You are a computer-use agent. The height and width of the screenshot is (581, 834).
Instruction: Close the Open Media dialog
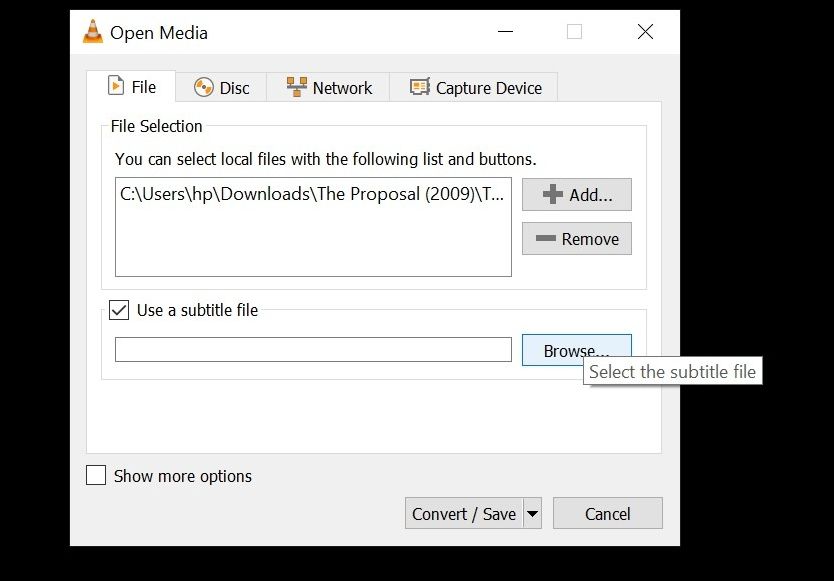click(645, 32)
